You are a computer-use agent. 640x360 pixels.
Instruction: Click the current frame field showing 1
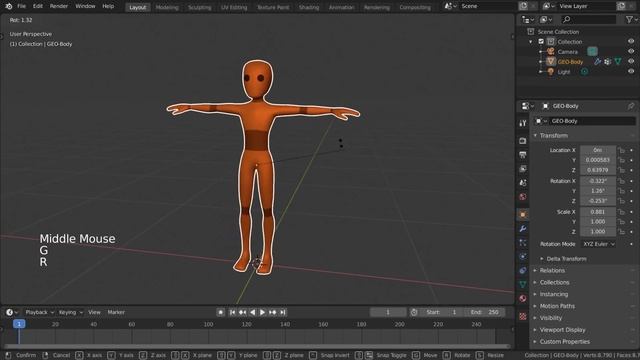(388, 312)
